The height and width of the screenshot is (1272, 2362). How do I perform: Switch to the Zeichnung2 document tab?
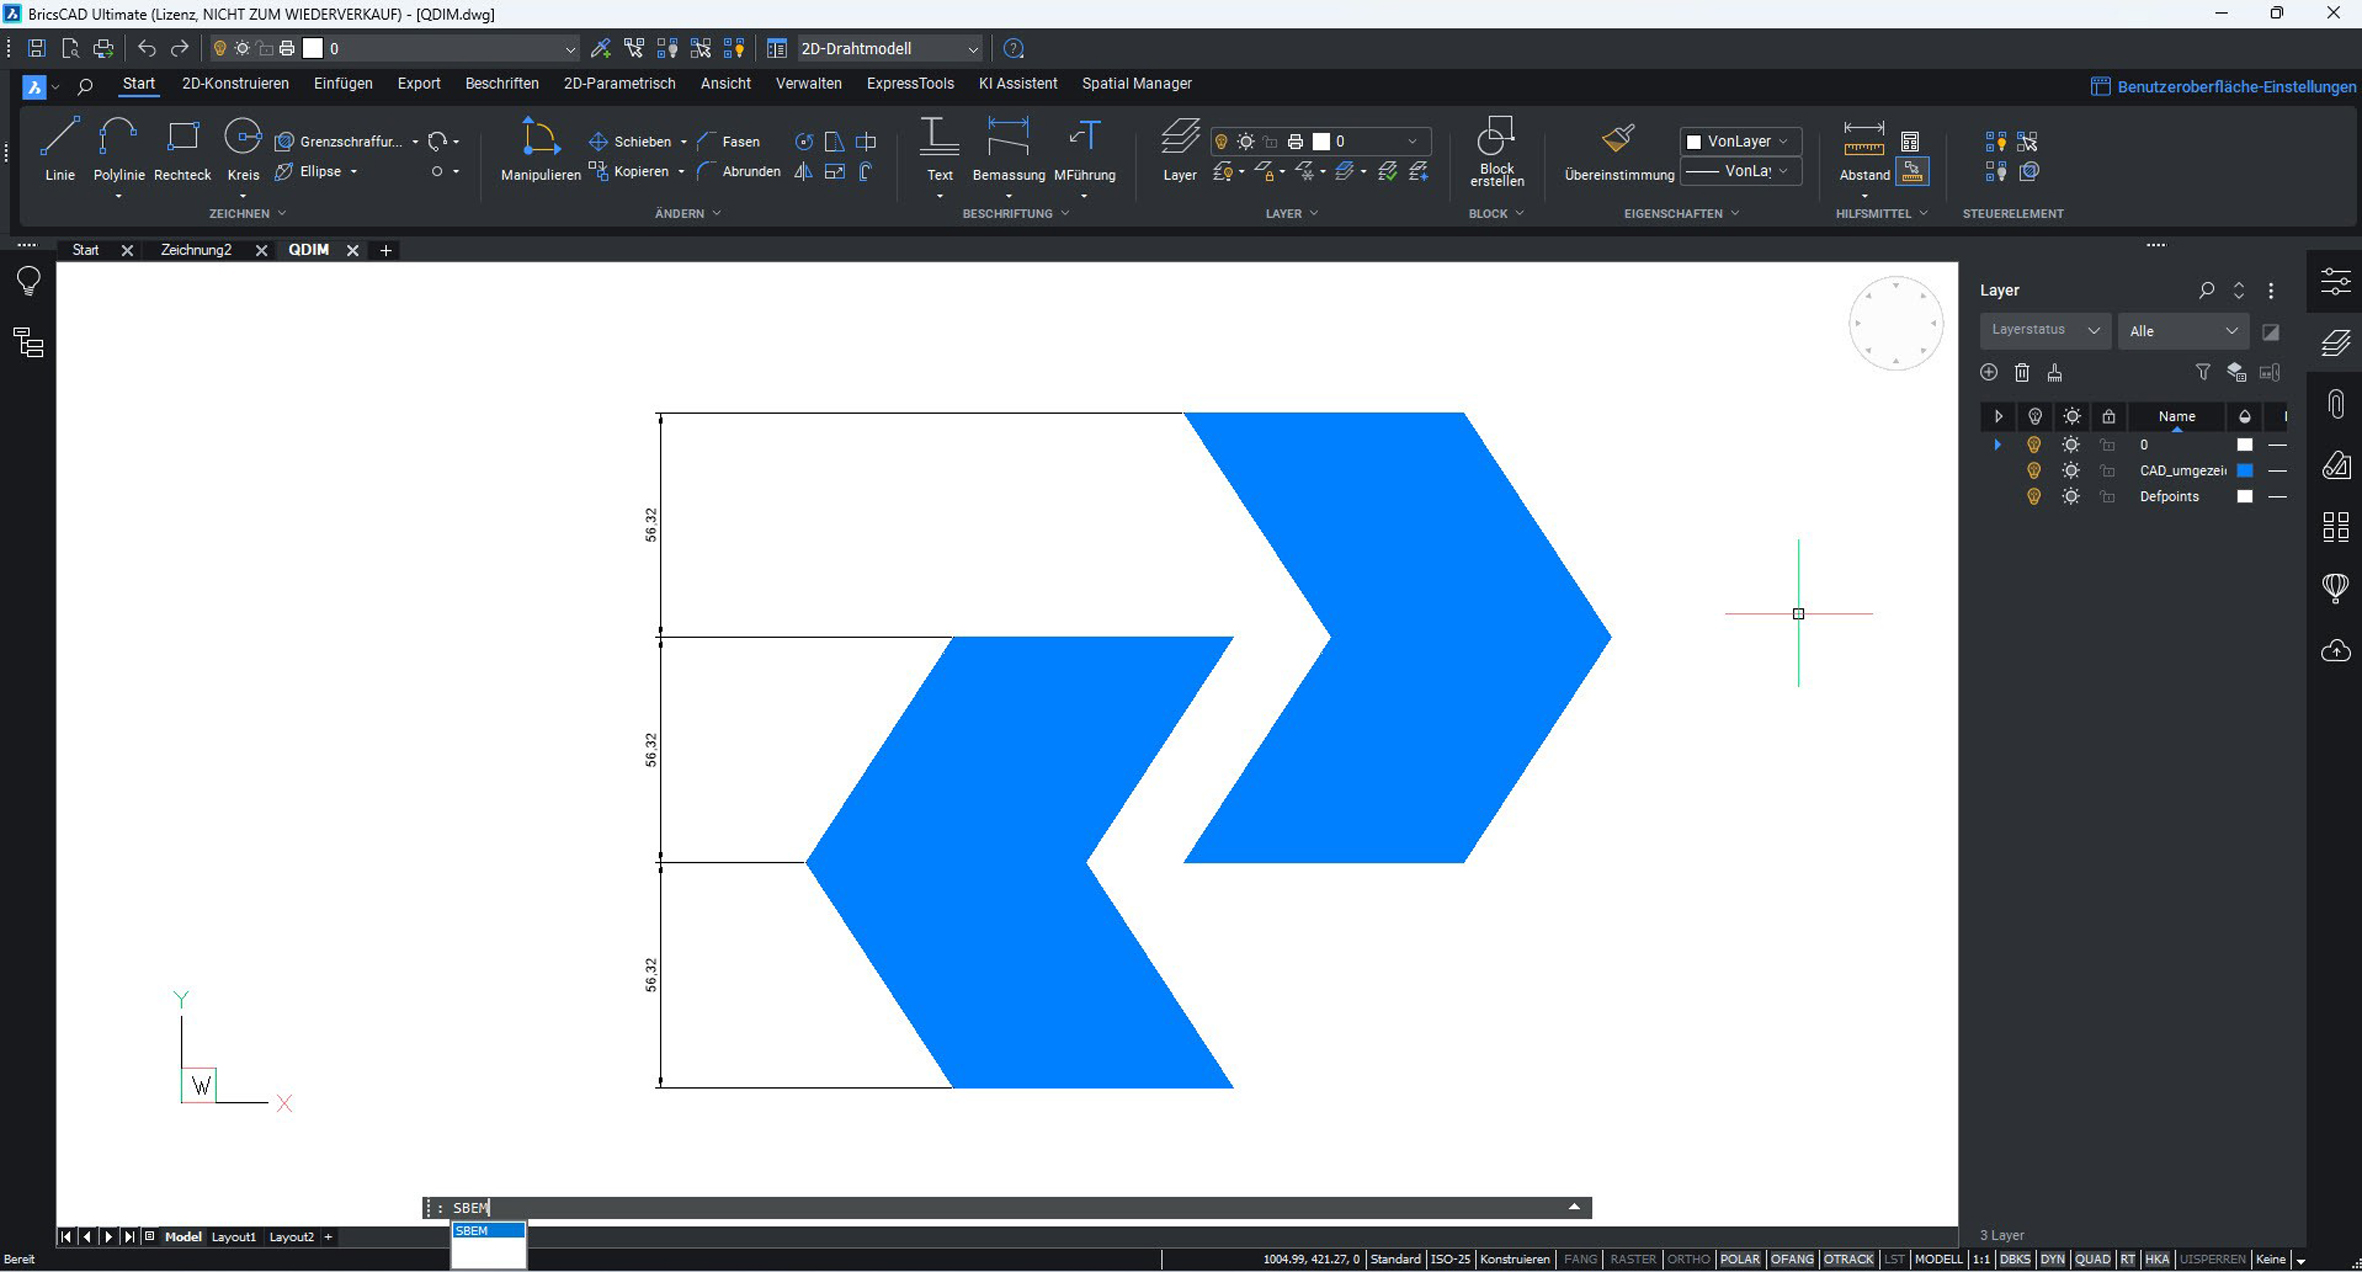(196, 250)
